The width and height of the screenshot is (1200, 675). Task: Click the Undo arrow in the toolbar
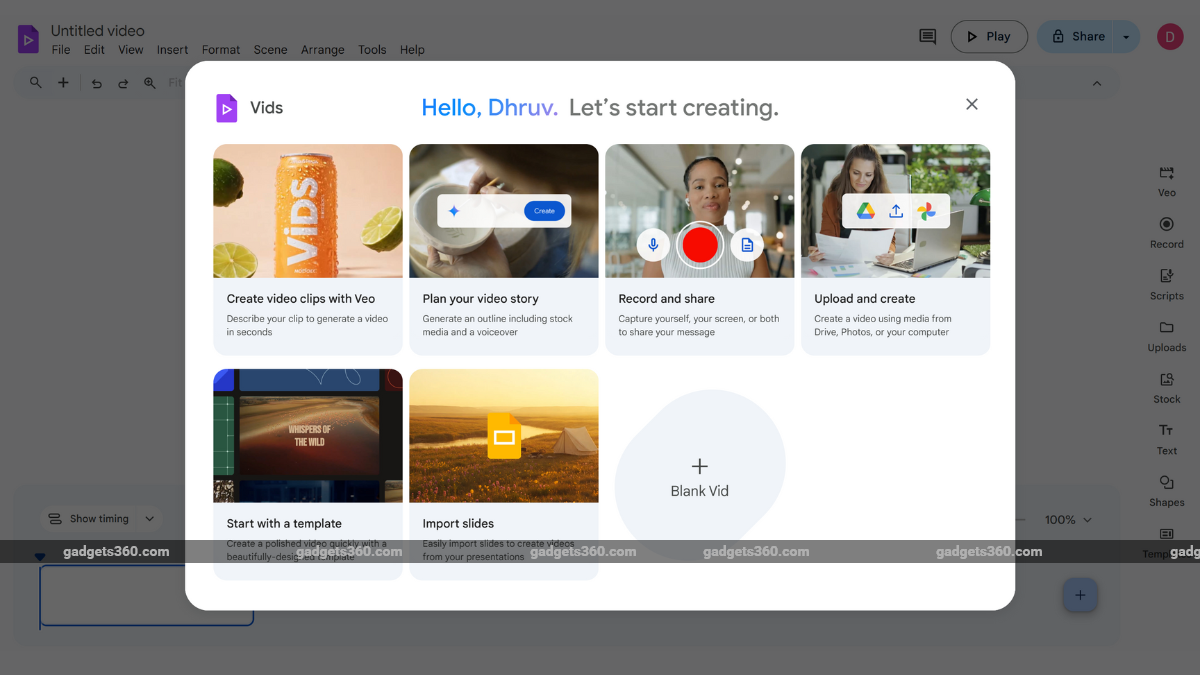click(97, 84)
